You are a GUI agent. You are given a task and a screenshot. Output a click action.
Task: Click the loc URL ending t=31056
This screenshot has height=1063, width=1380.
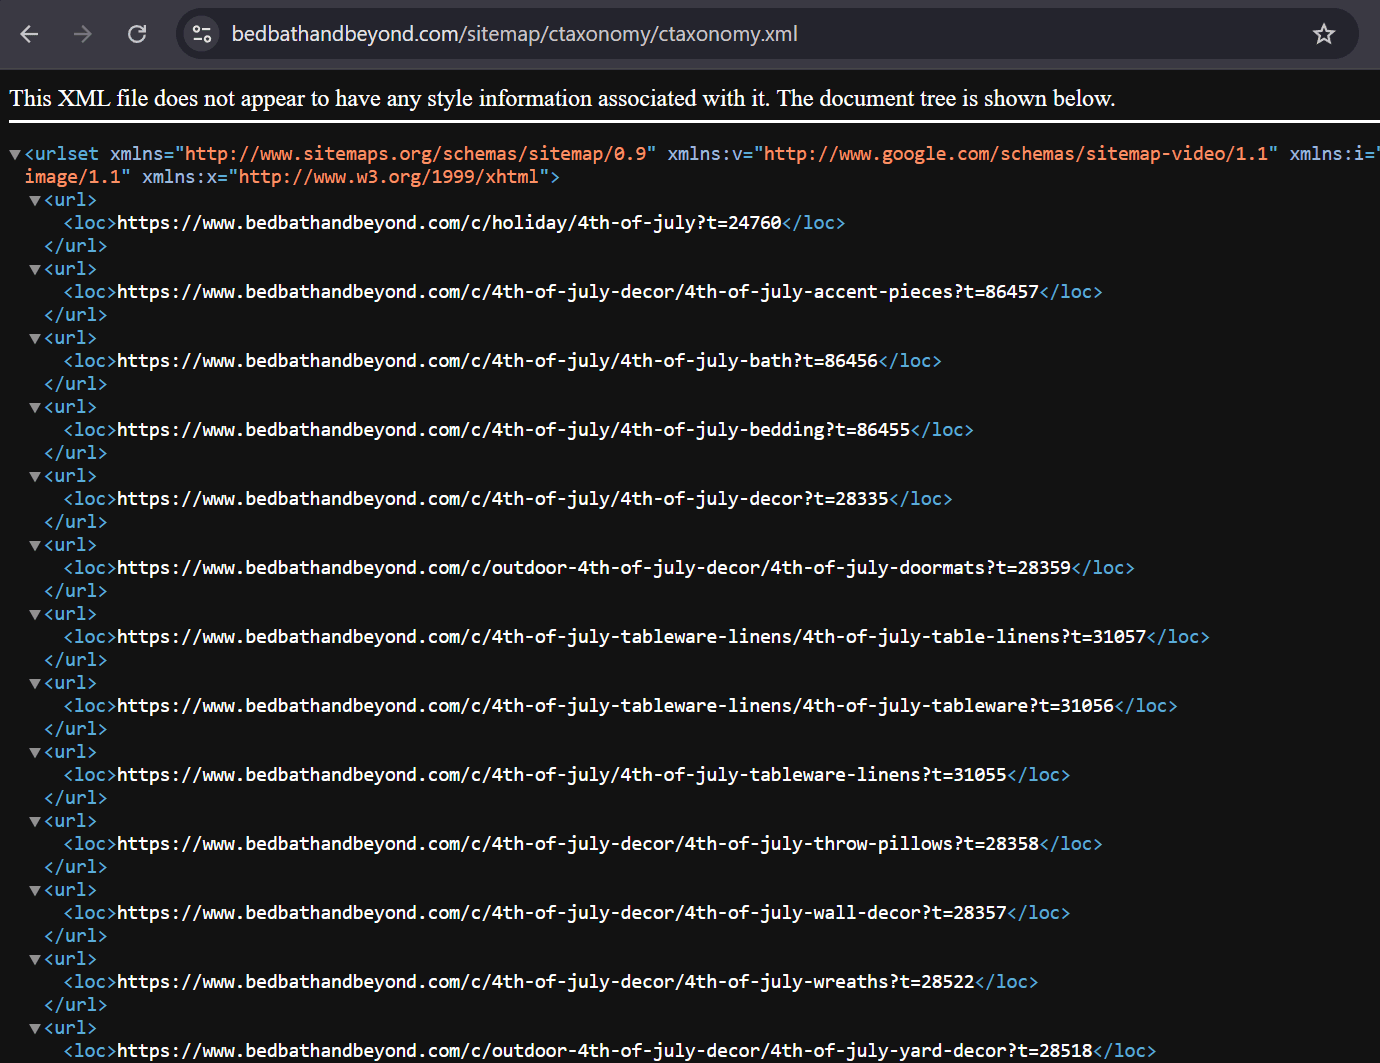click(x=616, y=706)
